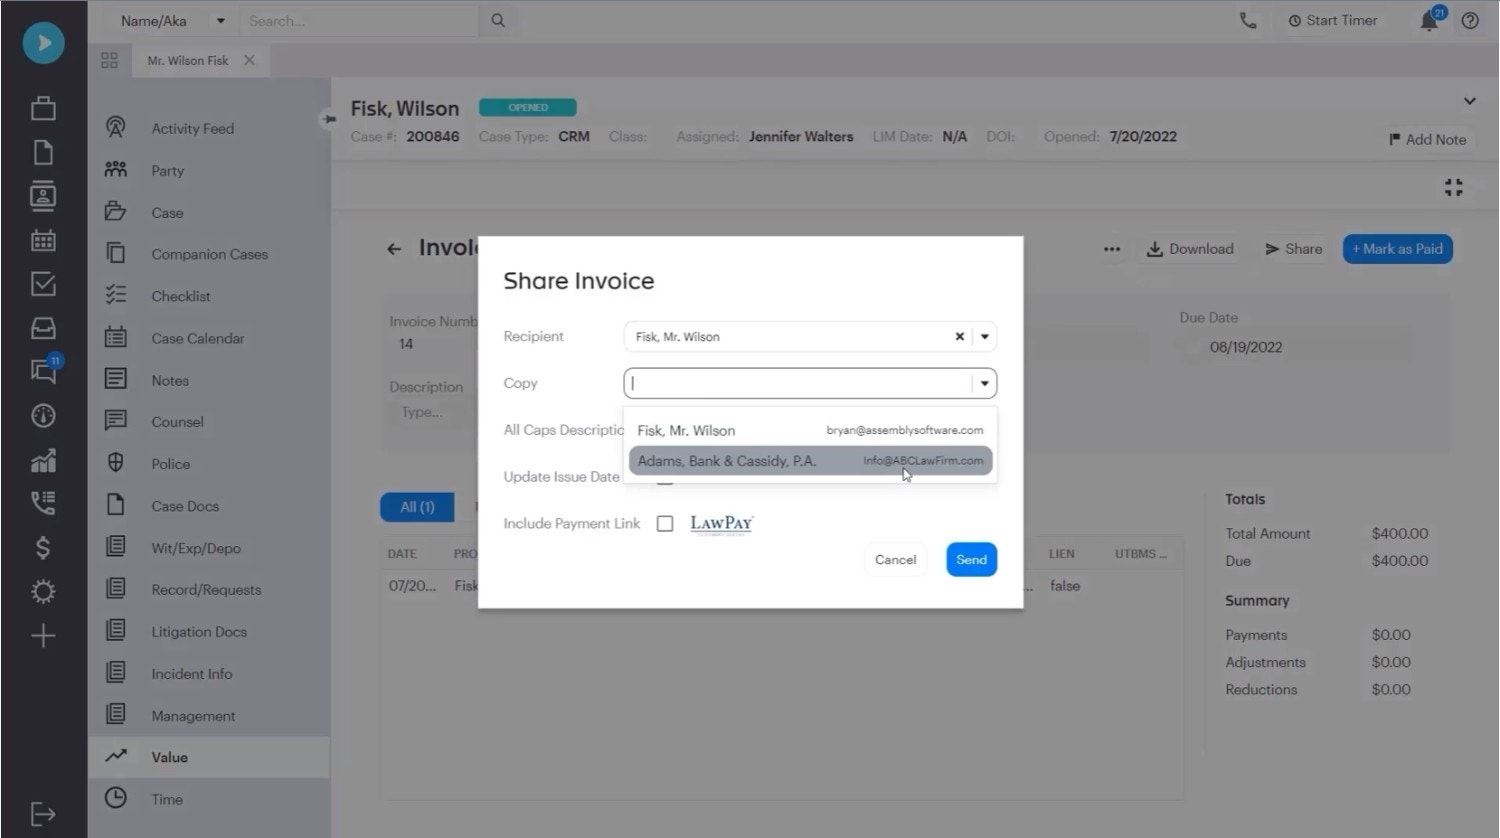Viewport: 1500px width, 838px height.
Task: Open messages icon showing 11 badge
Action: coord(42,371)
